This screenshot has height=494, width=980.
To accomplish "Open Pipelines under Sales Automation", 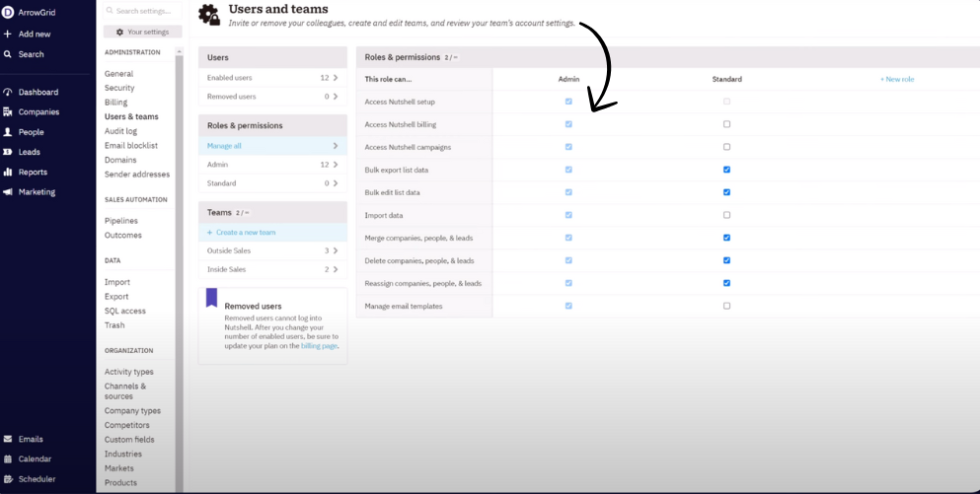I will [121, 221].
